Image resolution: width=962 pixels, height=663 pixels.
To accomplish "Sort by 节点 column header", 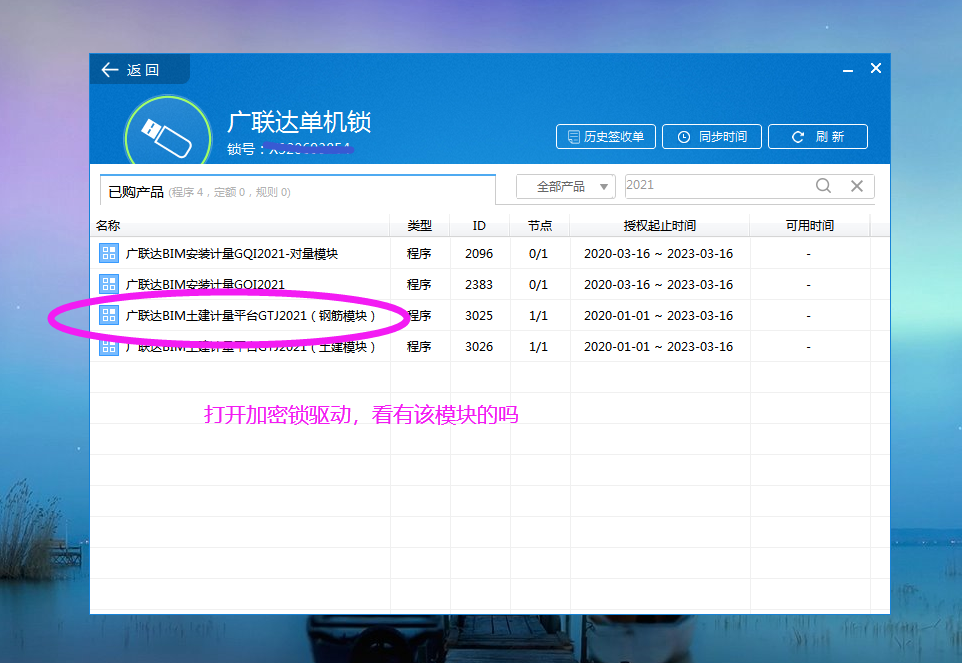I will (539, 226).
